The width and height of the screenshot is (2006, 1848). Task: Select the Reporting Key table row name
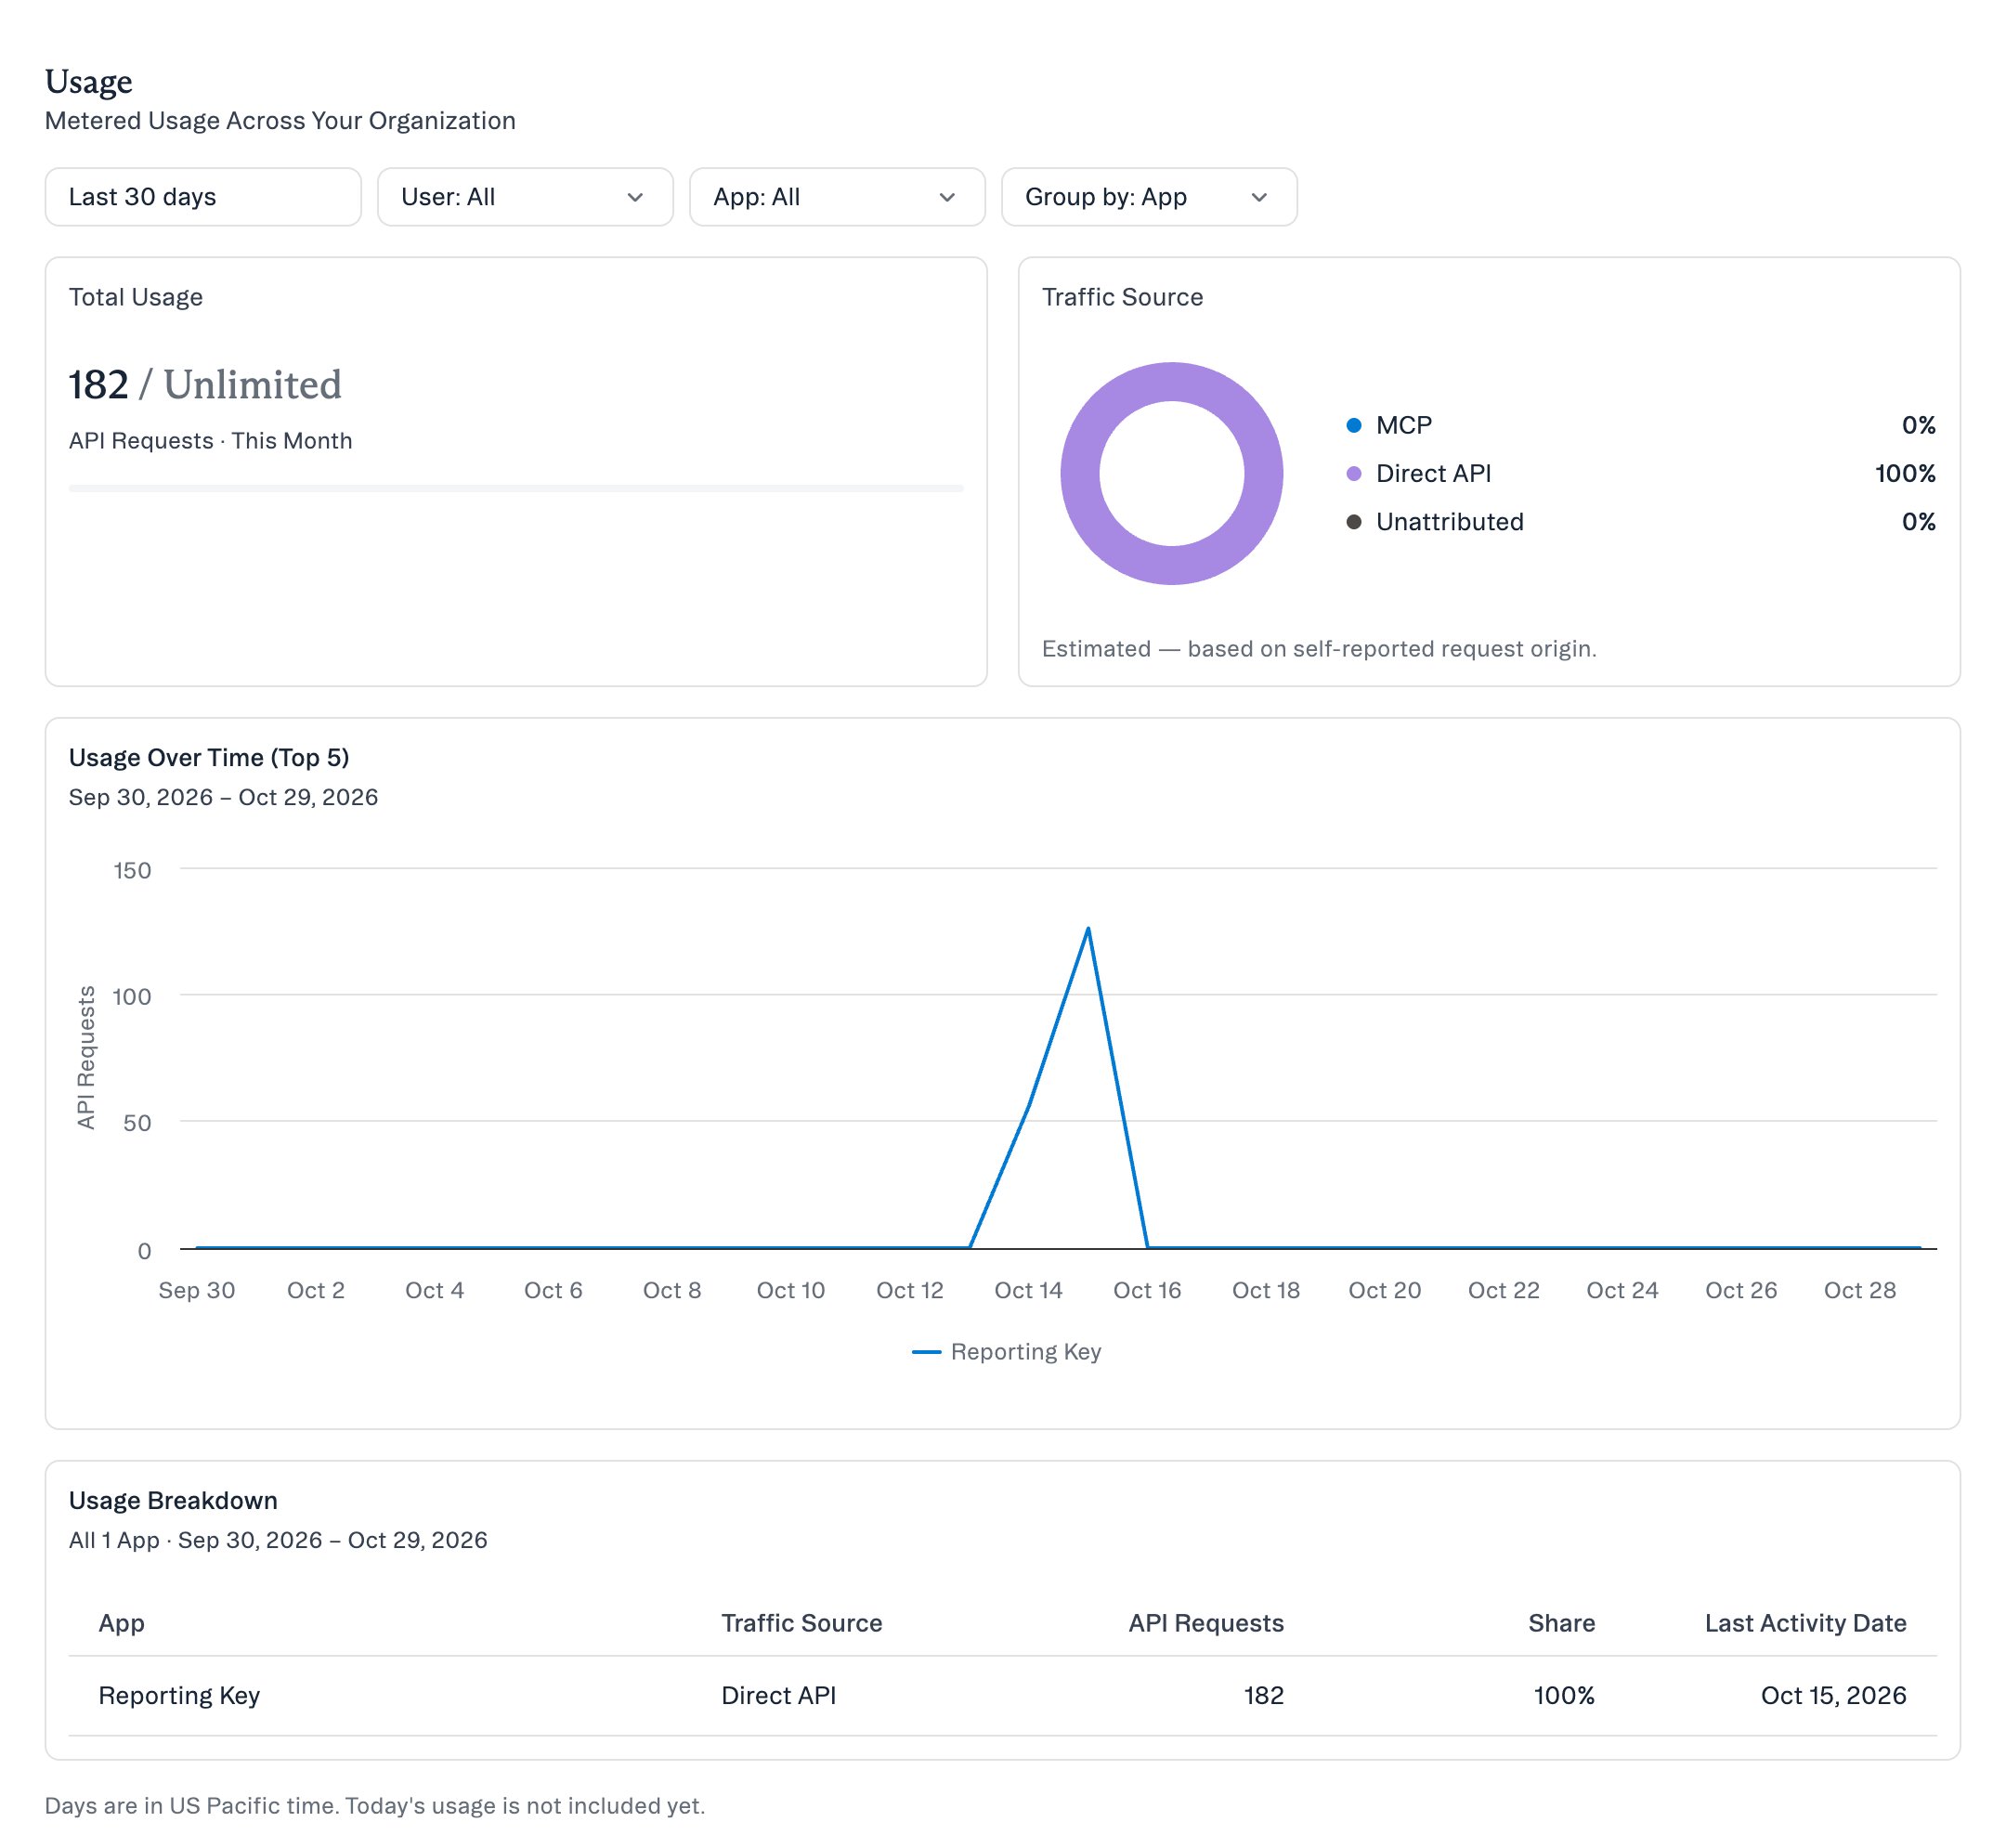coord(179,1695)
